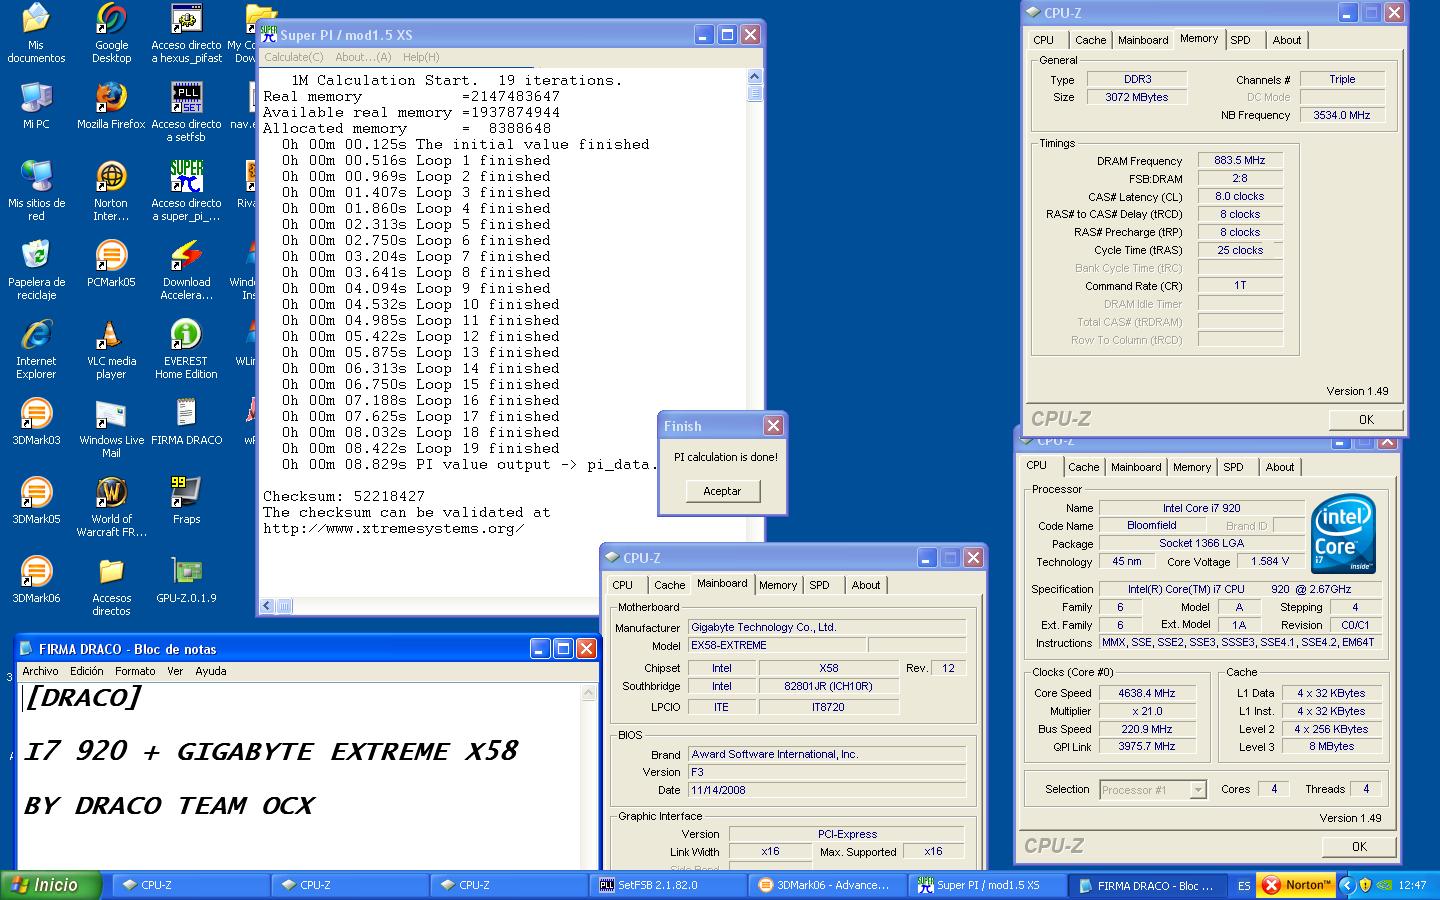The width and height of the screenshot is (1440, 900).
Task: Click OK in the Memory CPU-Z window
Action: click(x=1366, y=420)
